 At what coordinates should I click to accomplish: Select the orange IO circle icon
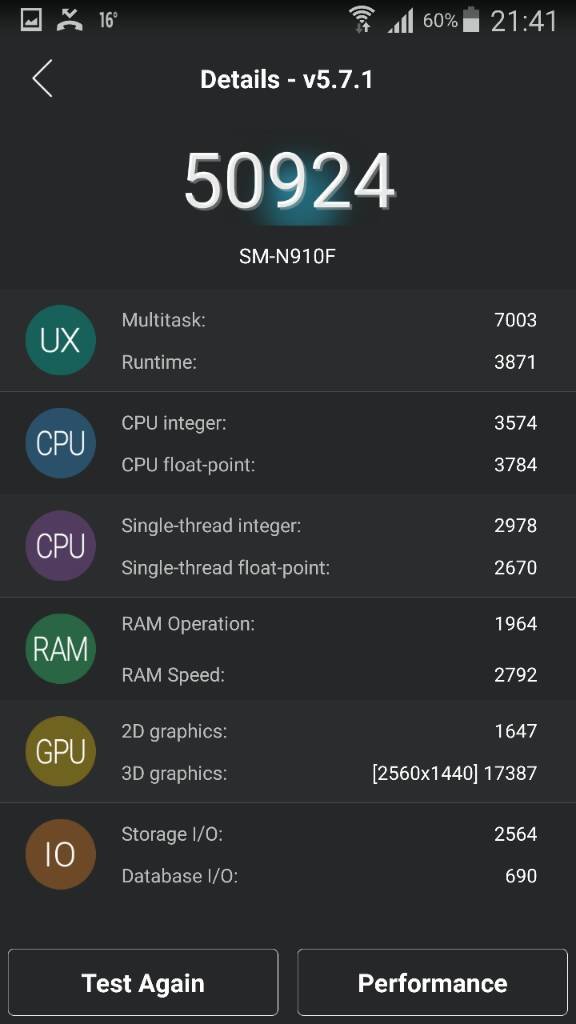point(60,854)
